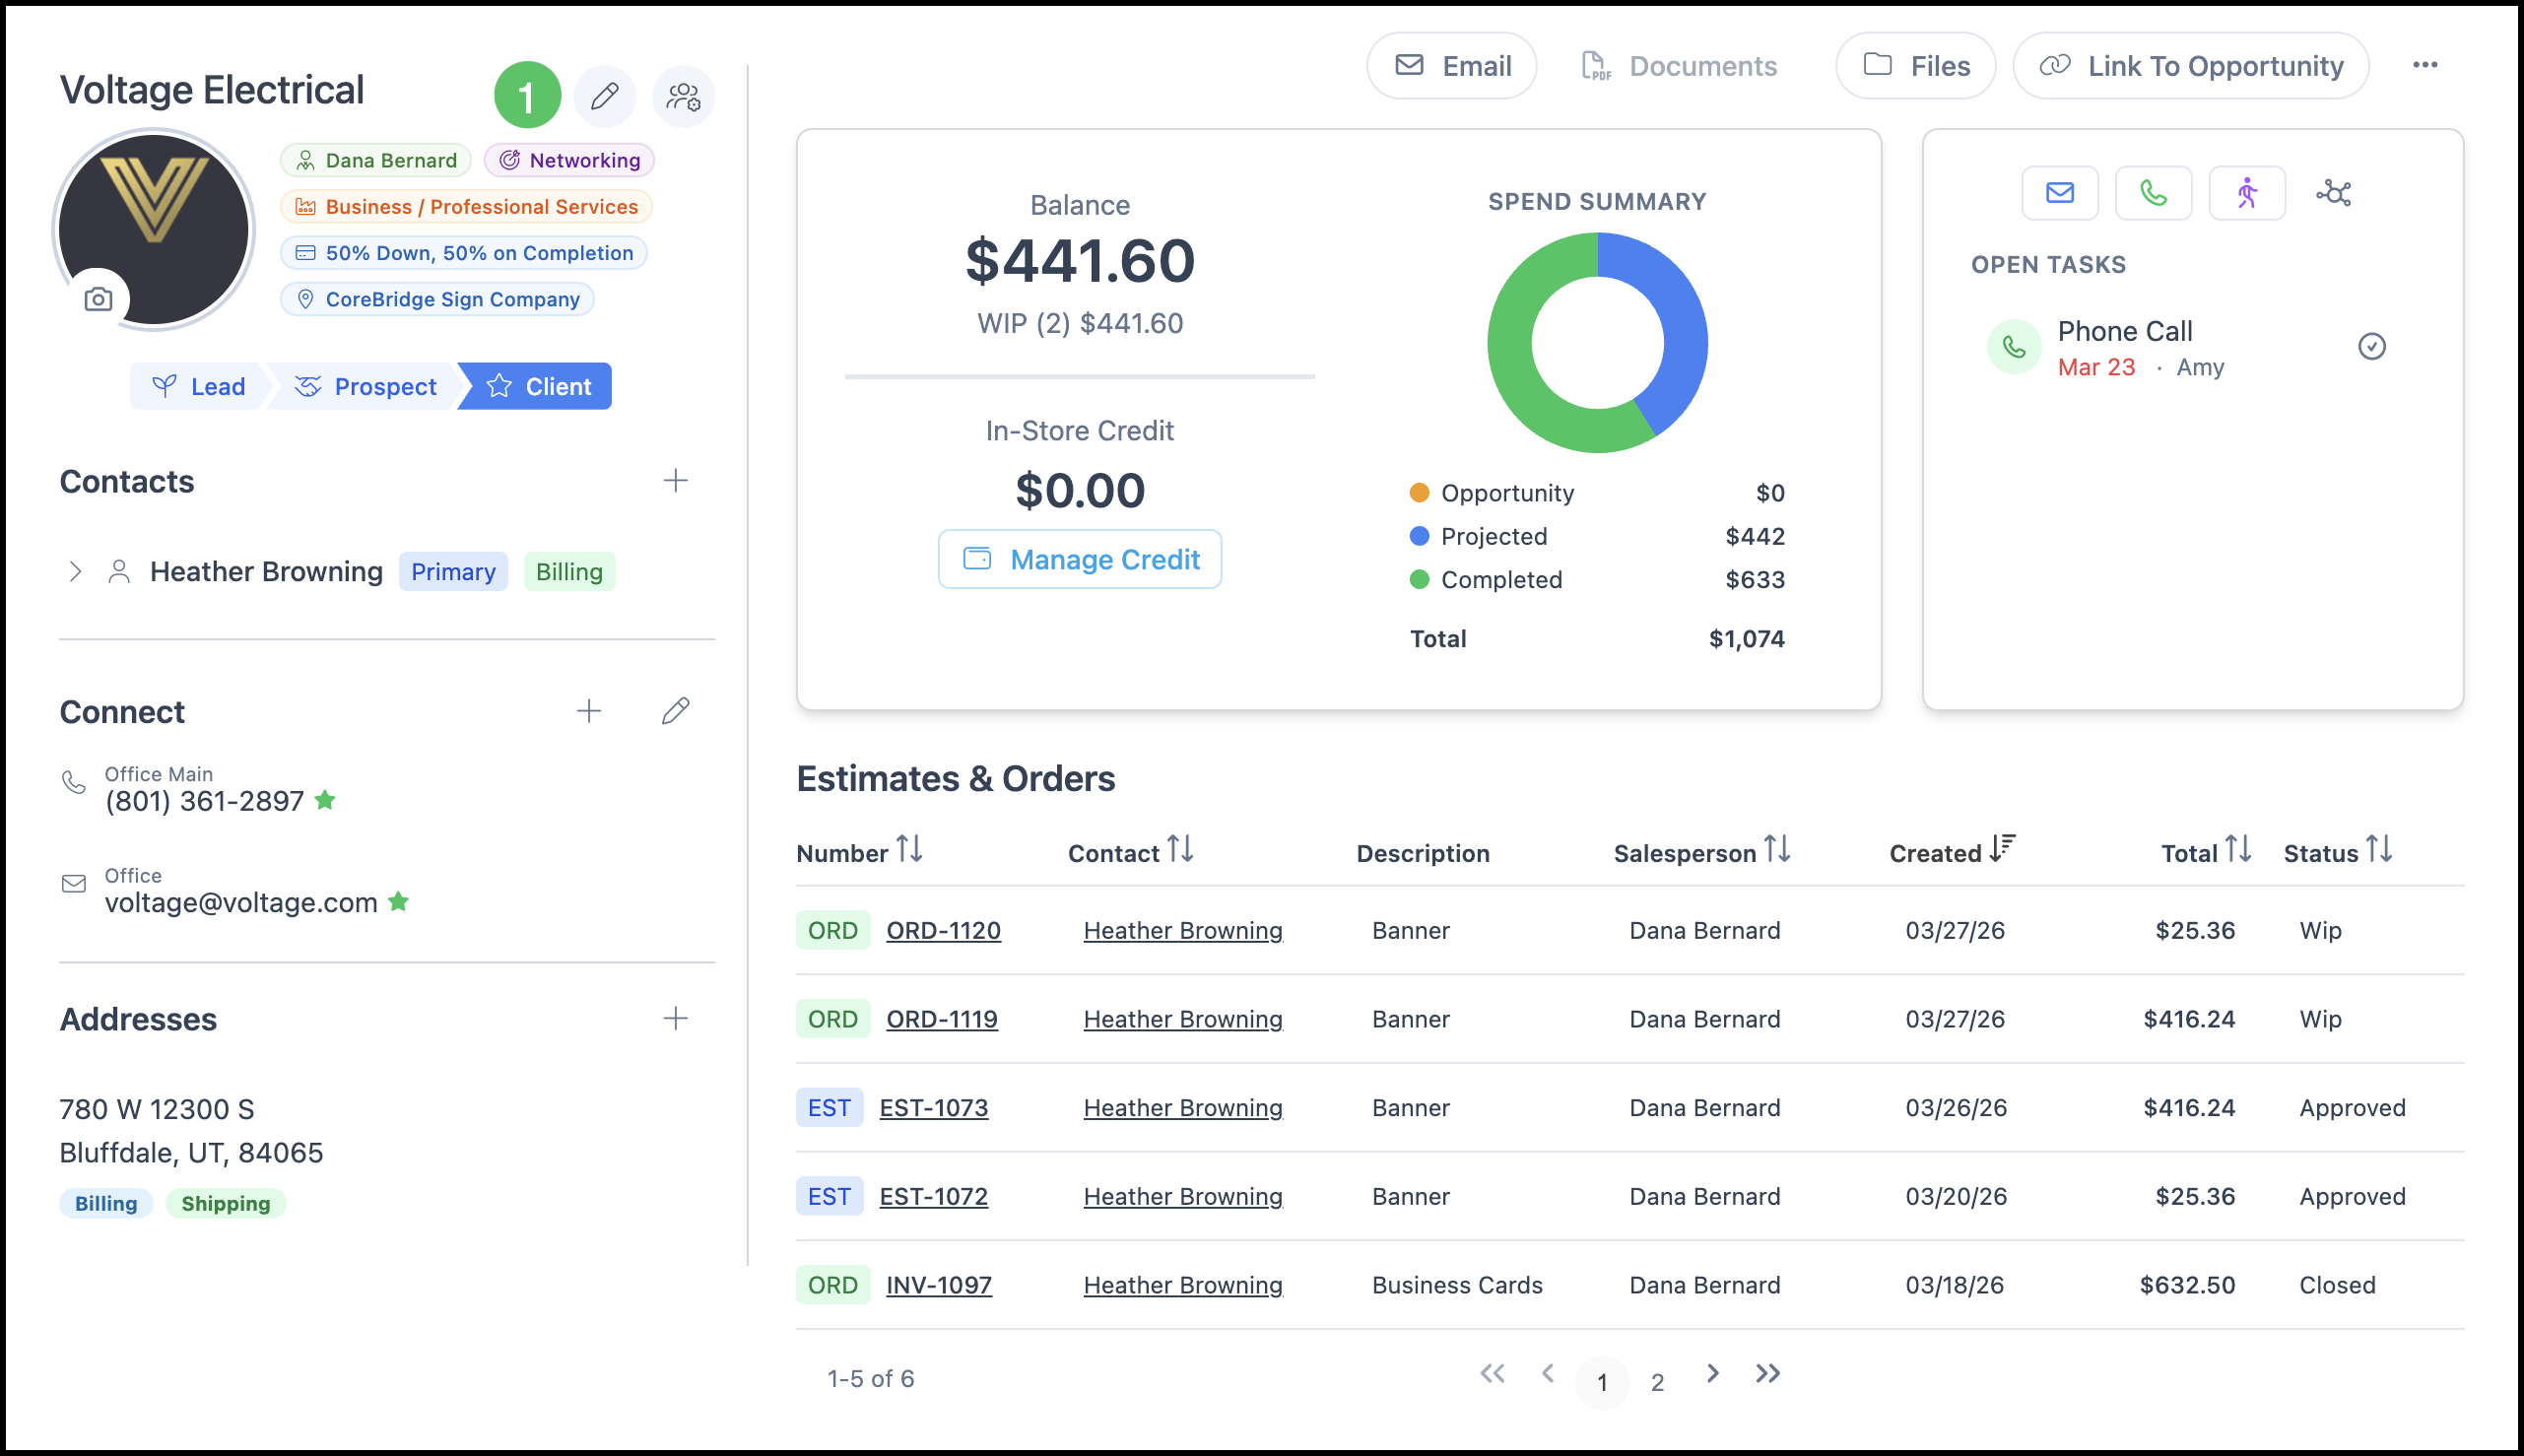Click the Manage Credit button
Screen dimensions: 2524x1456
click(1079, 559)
